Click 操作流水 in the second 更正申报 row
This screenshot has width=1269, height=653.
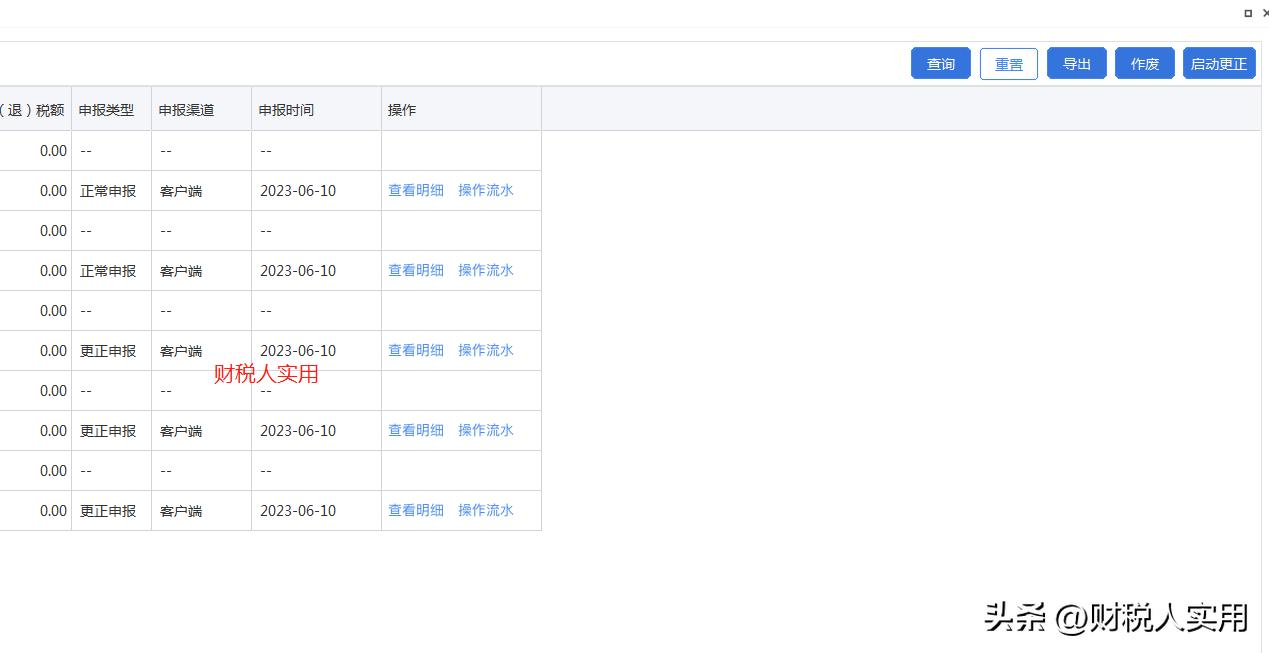click(485, 430)
